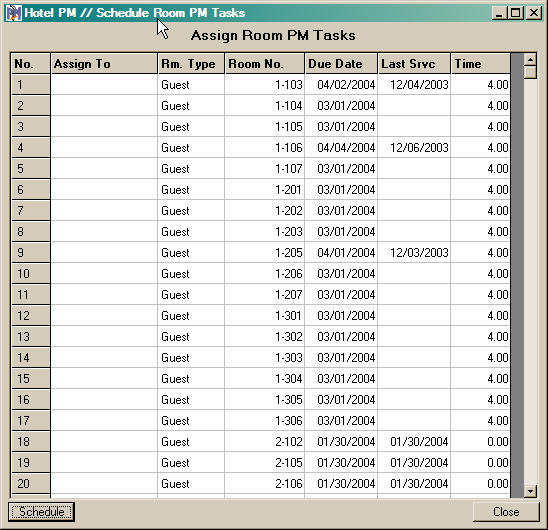Click last service date 12/04/2003
This screenshot has height=530, width=548.
tap(414, 85)
